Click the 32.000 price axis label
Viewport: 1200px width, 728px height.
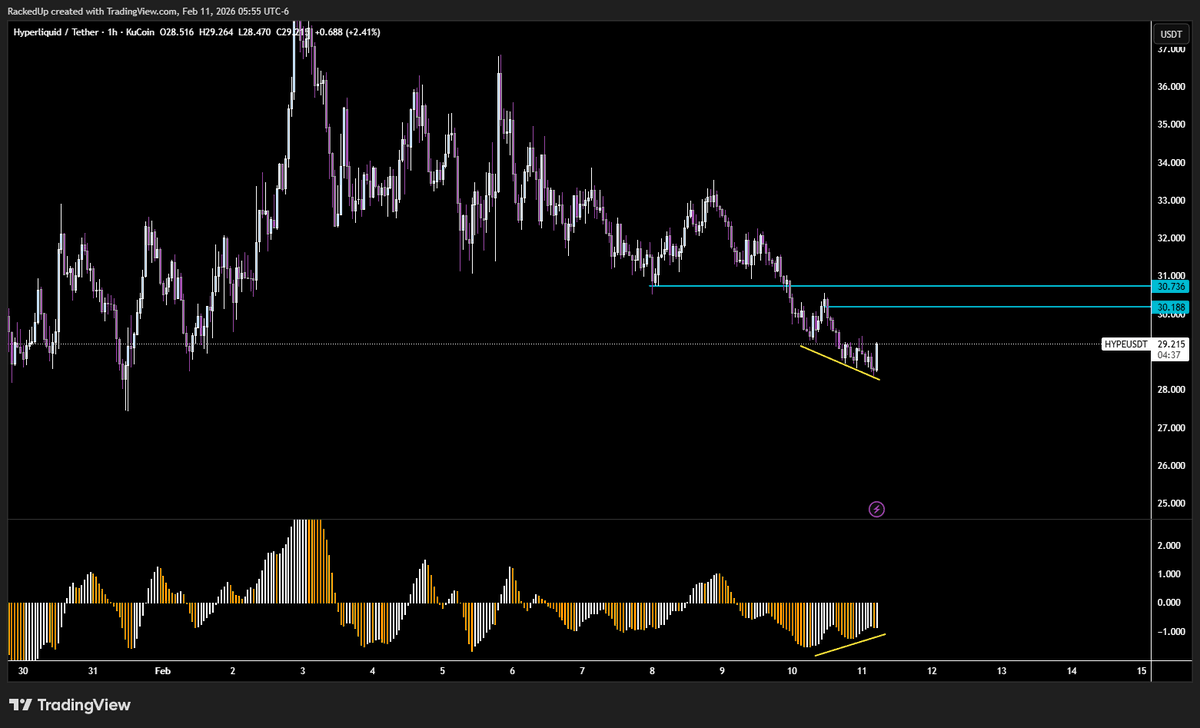(x=1170, y=239)
